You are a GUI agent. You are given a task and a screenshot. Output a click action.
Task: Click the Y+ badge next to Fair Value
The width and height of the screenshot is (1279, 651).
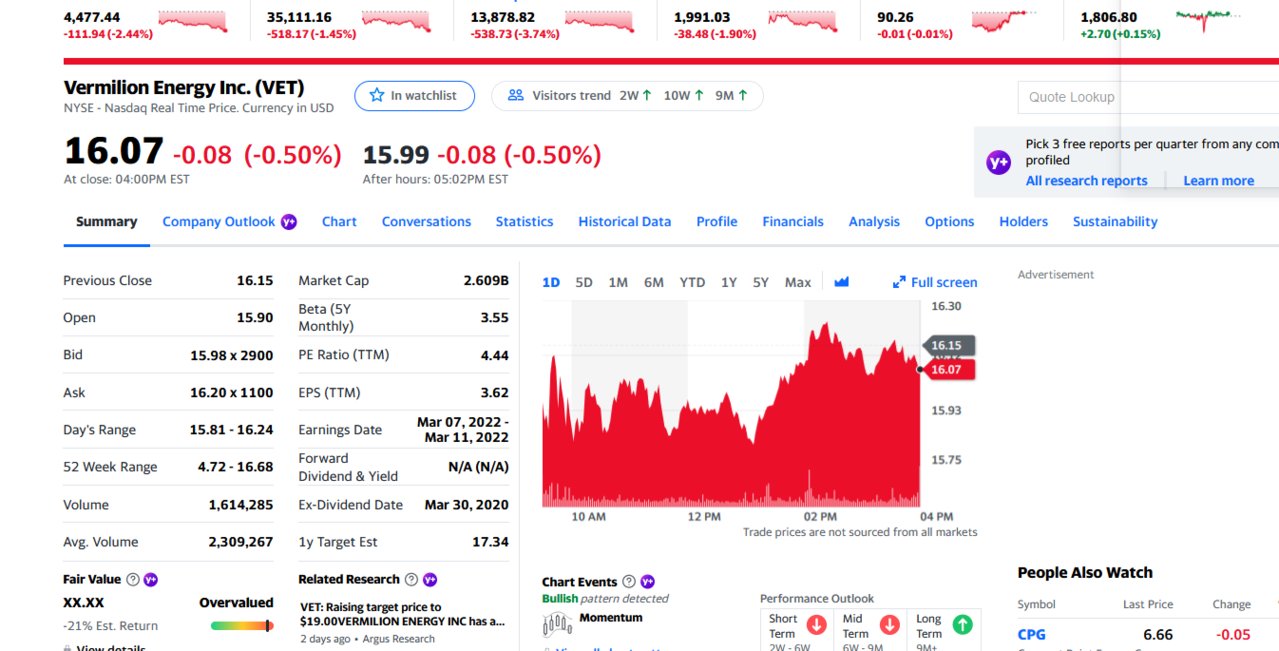[x=151, y=579]
